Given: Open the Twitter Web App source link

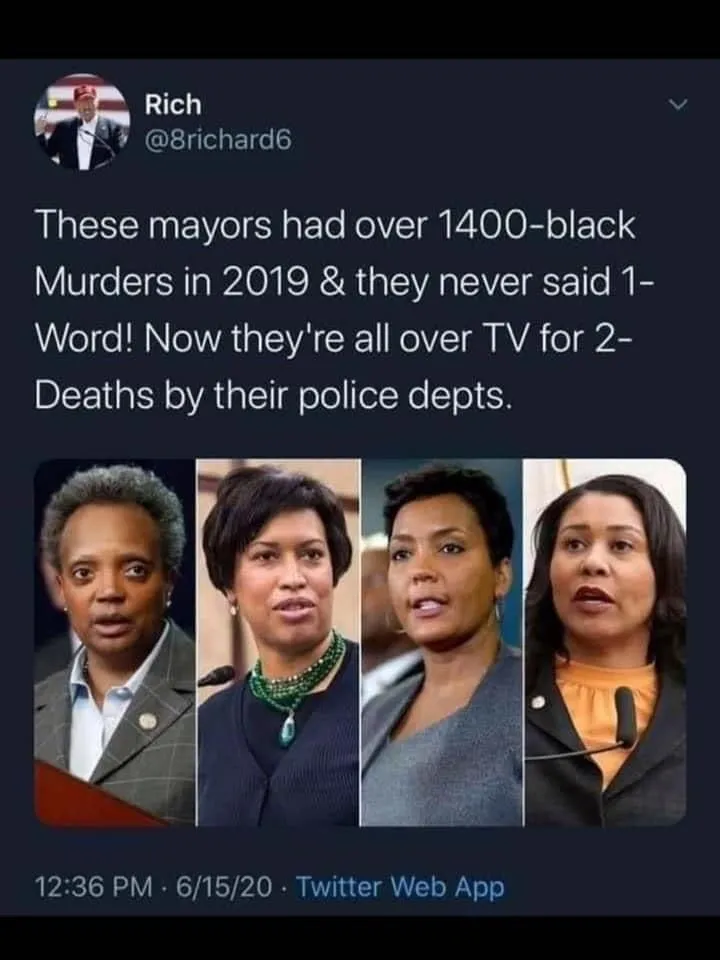Looking at the screenshot, I should 400,886.
